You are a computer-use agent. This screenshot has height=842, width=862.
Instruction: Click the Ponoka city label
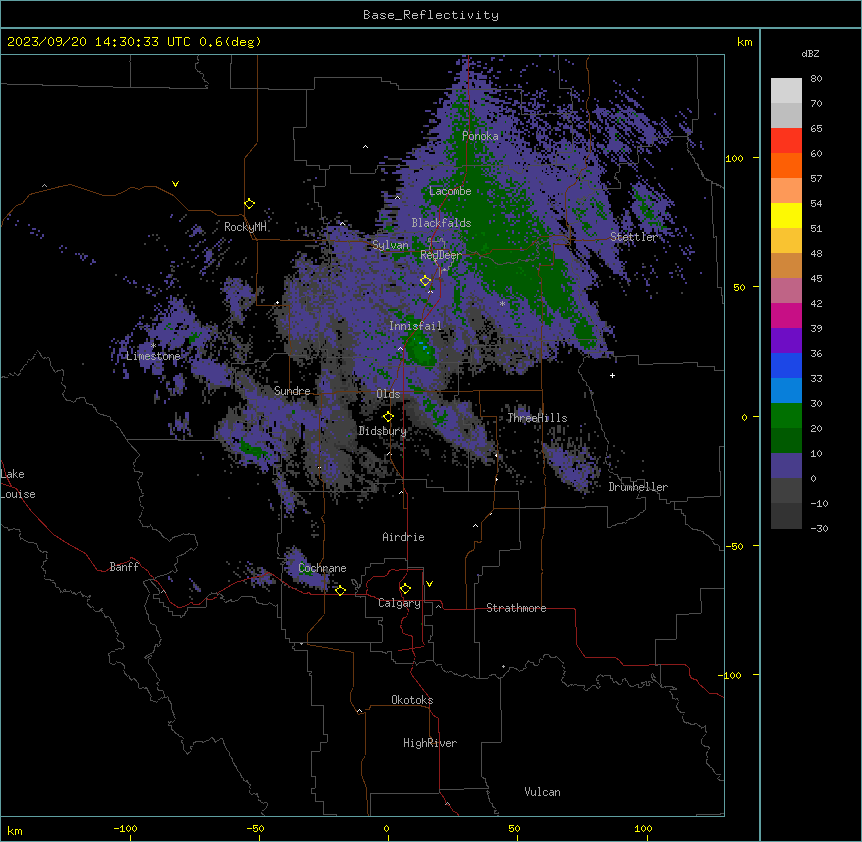click(x=480, y=136)
